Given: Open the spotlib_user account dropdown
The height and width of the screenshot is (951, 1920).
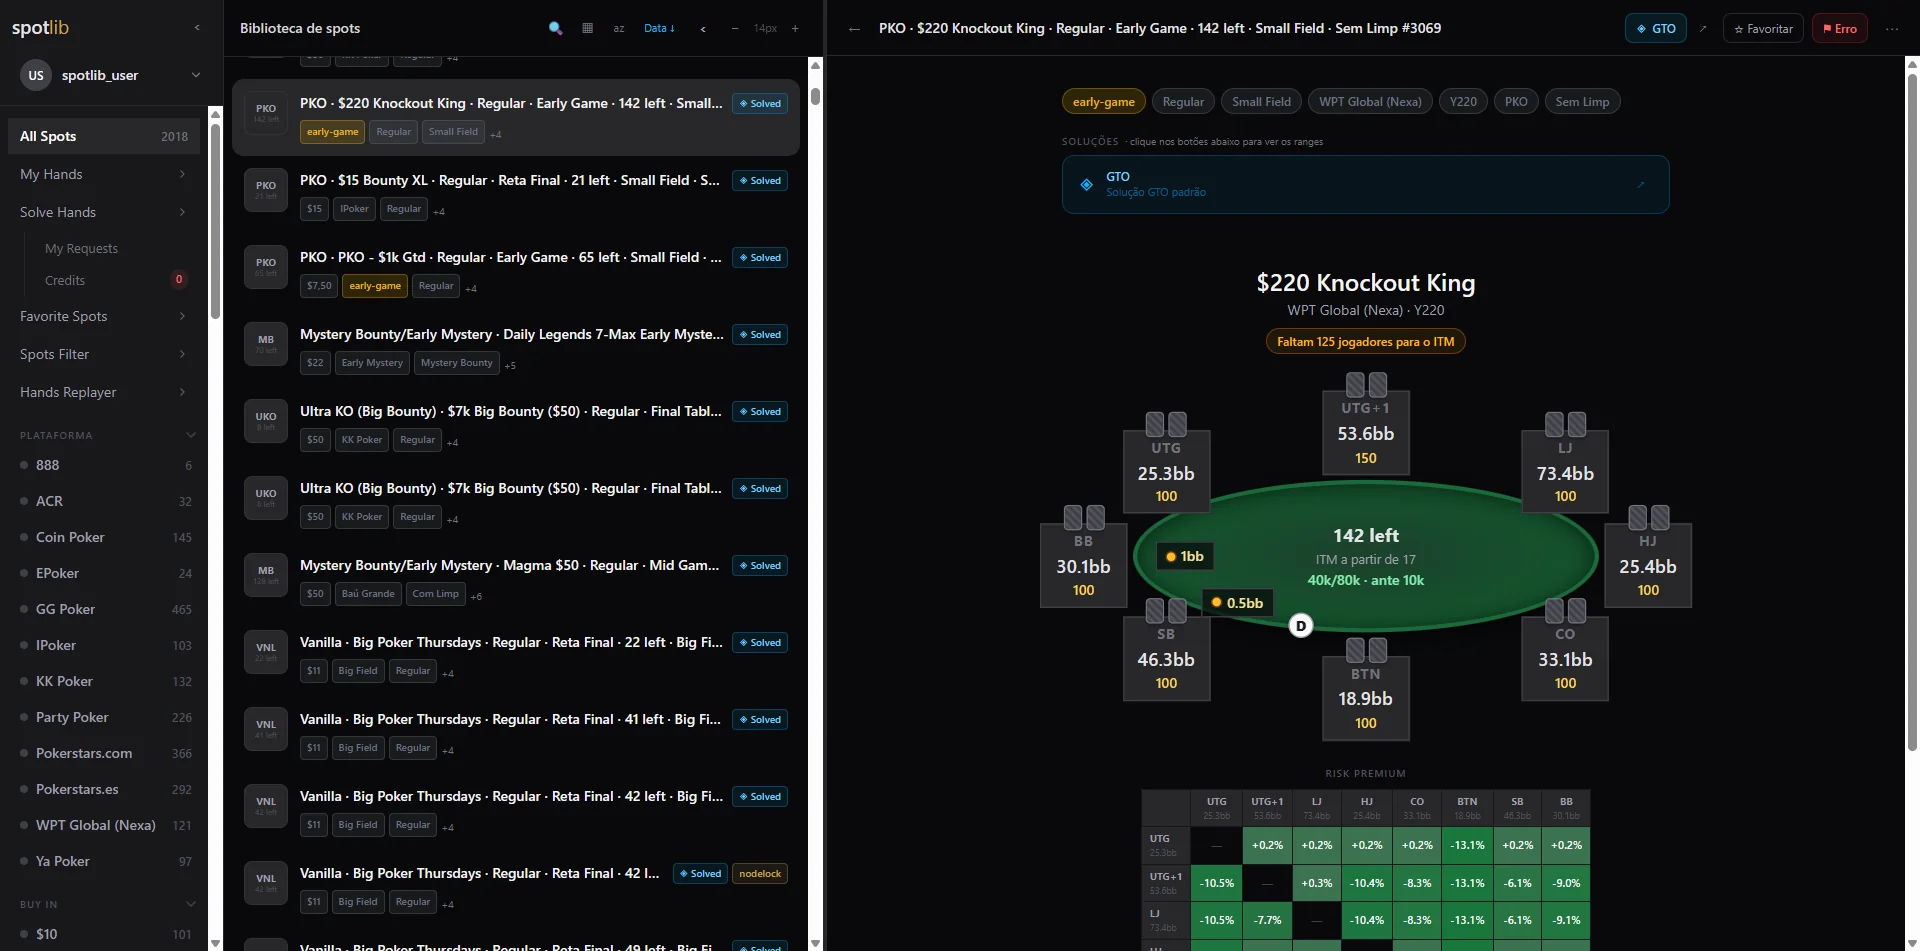Looking at the screenshot, I should click(111, 75).
